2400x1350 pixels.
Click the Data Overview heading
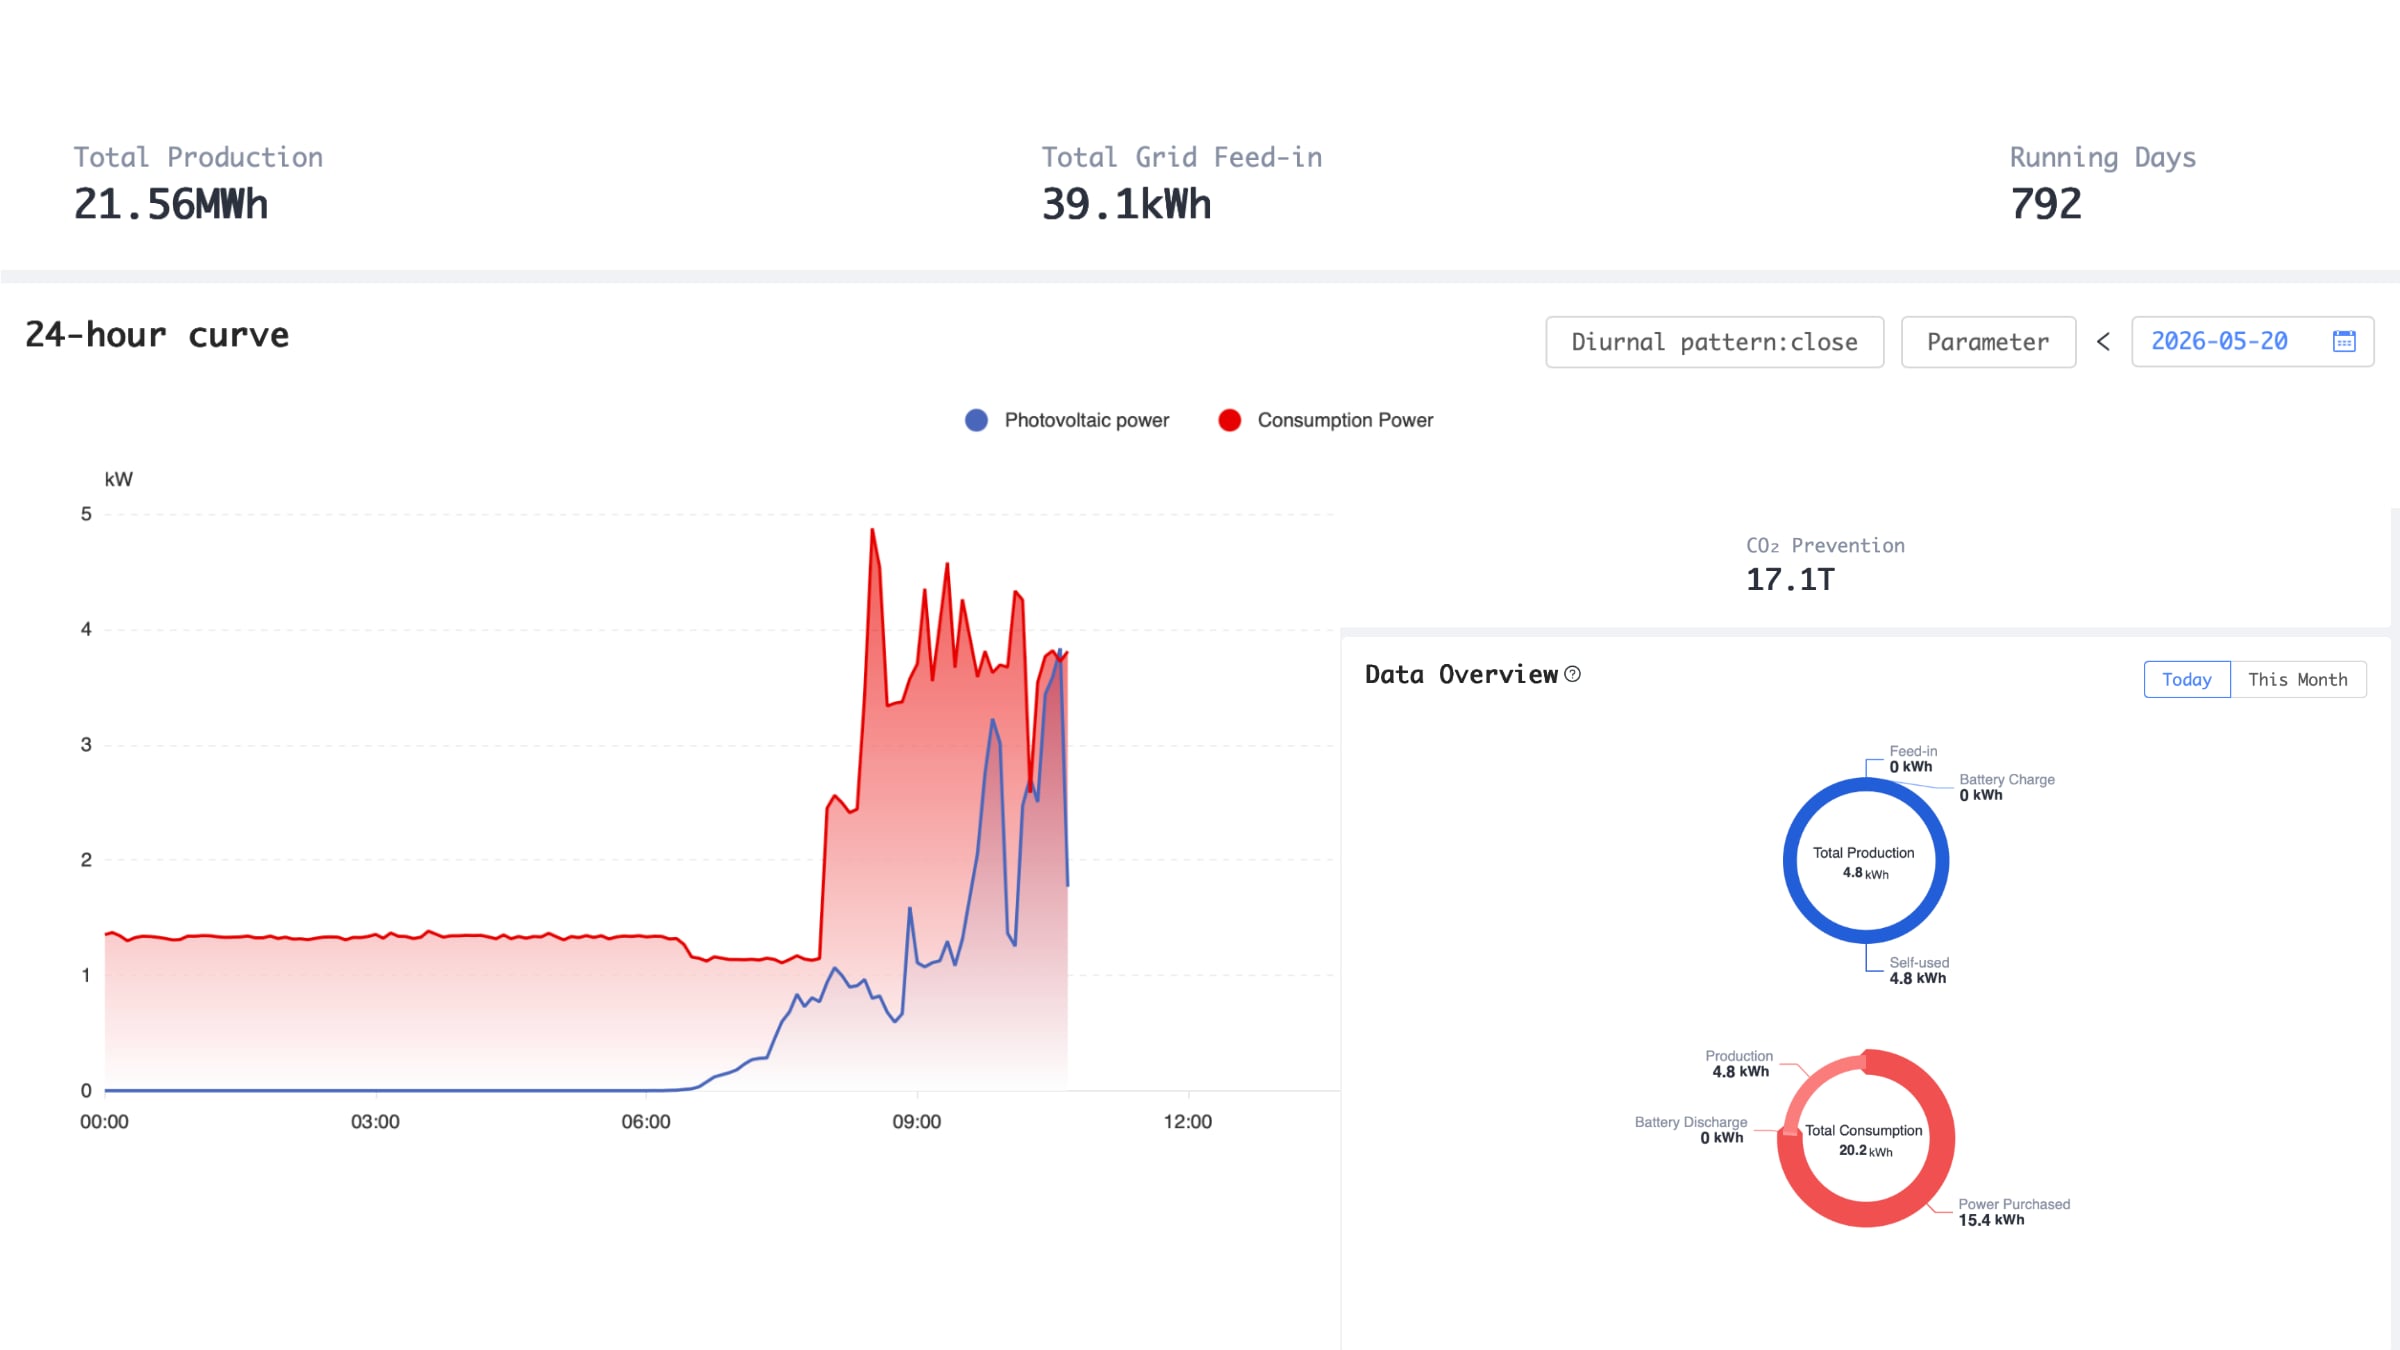pyautogui.click(x=1461, y=675)
